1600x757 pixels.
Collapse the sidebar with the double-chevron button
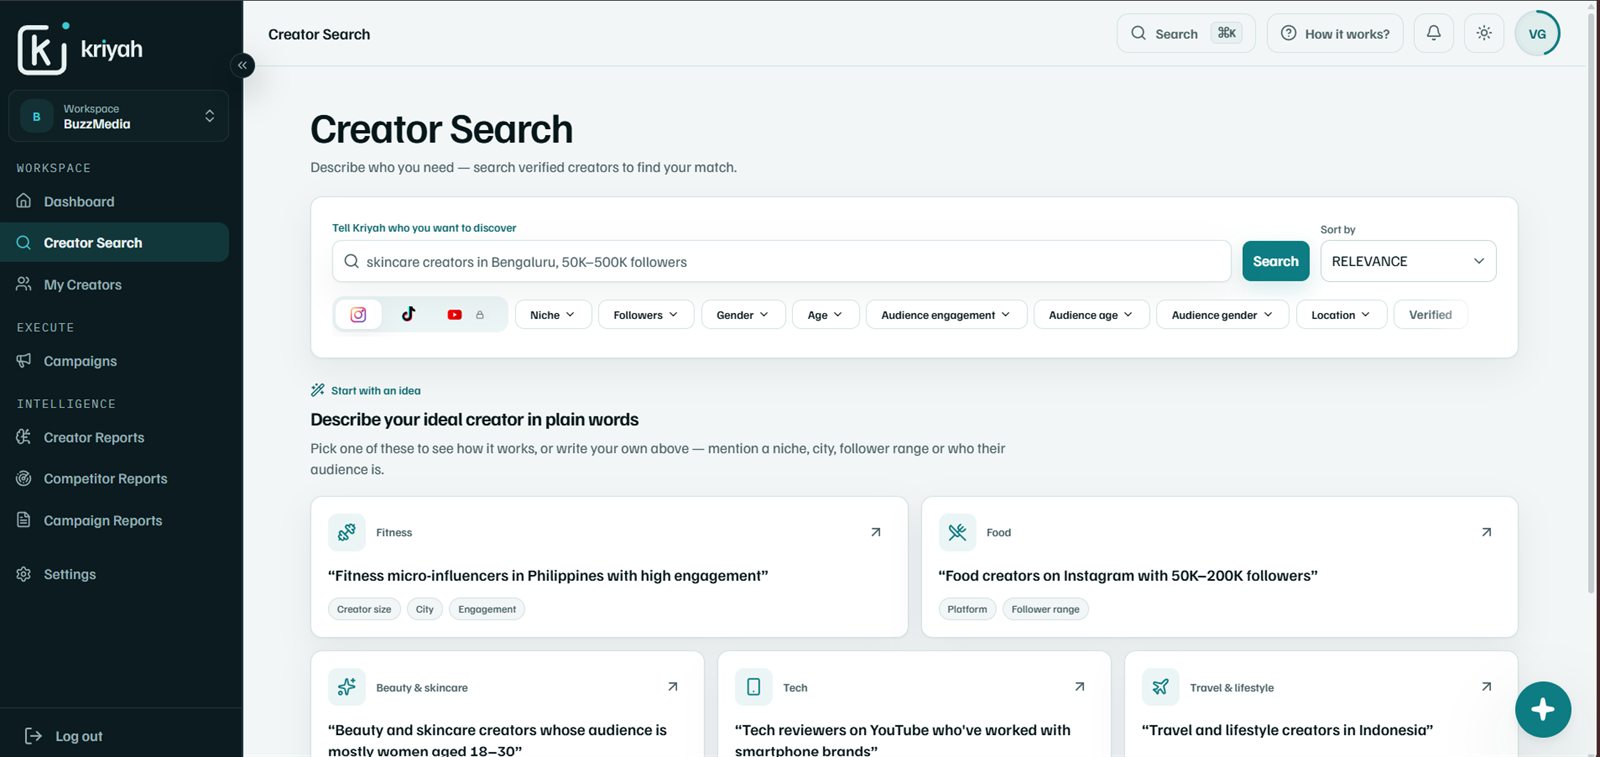tap(242, 66)
